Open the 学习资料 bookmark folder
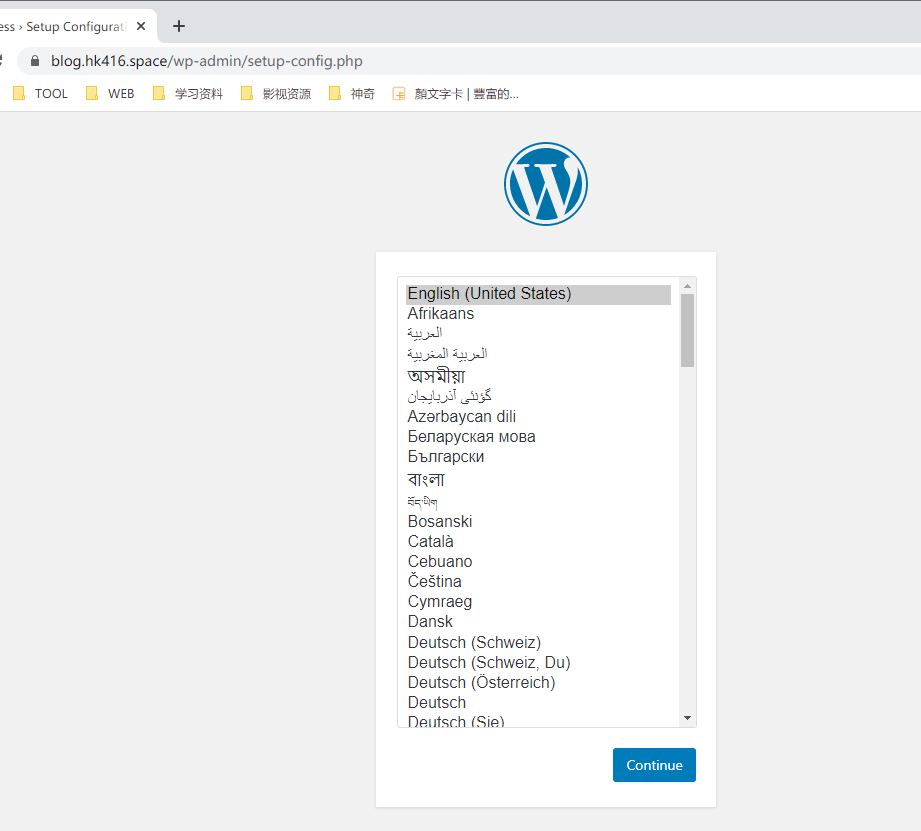 (x=188, y=93)
